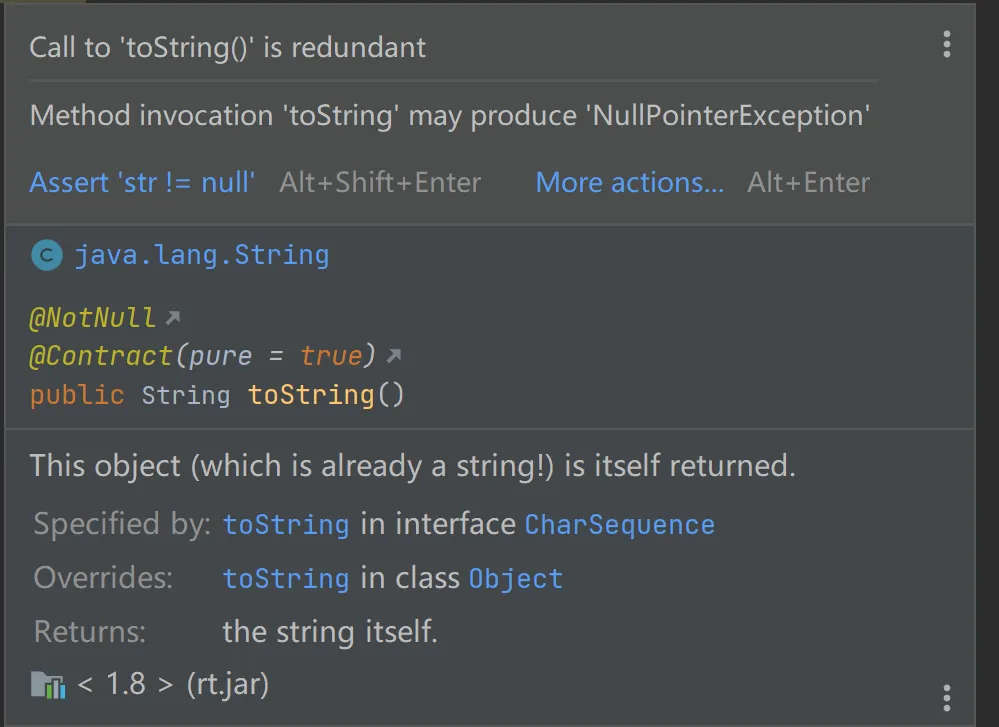The image size is (999, 727).
Task: Click the @Contract annotation text
Action: pos(101,356)
